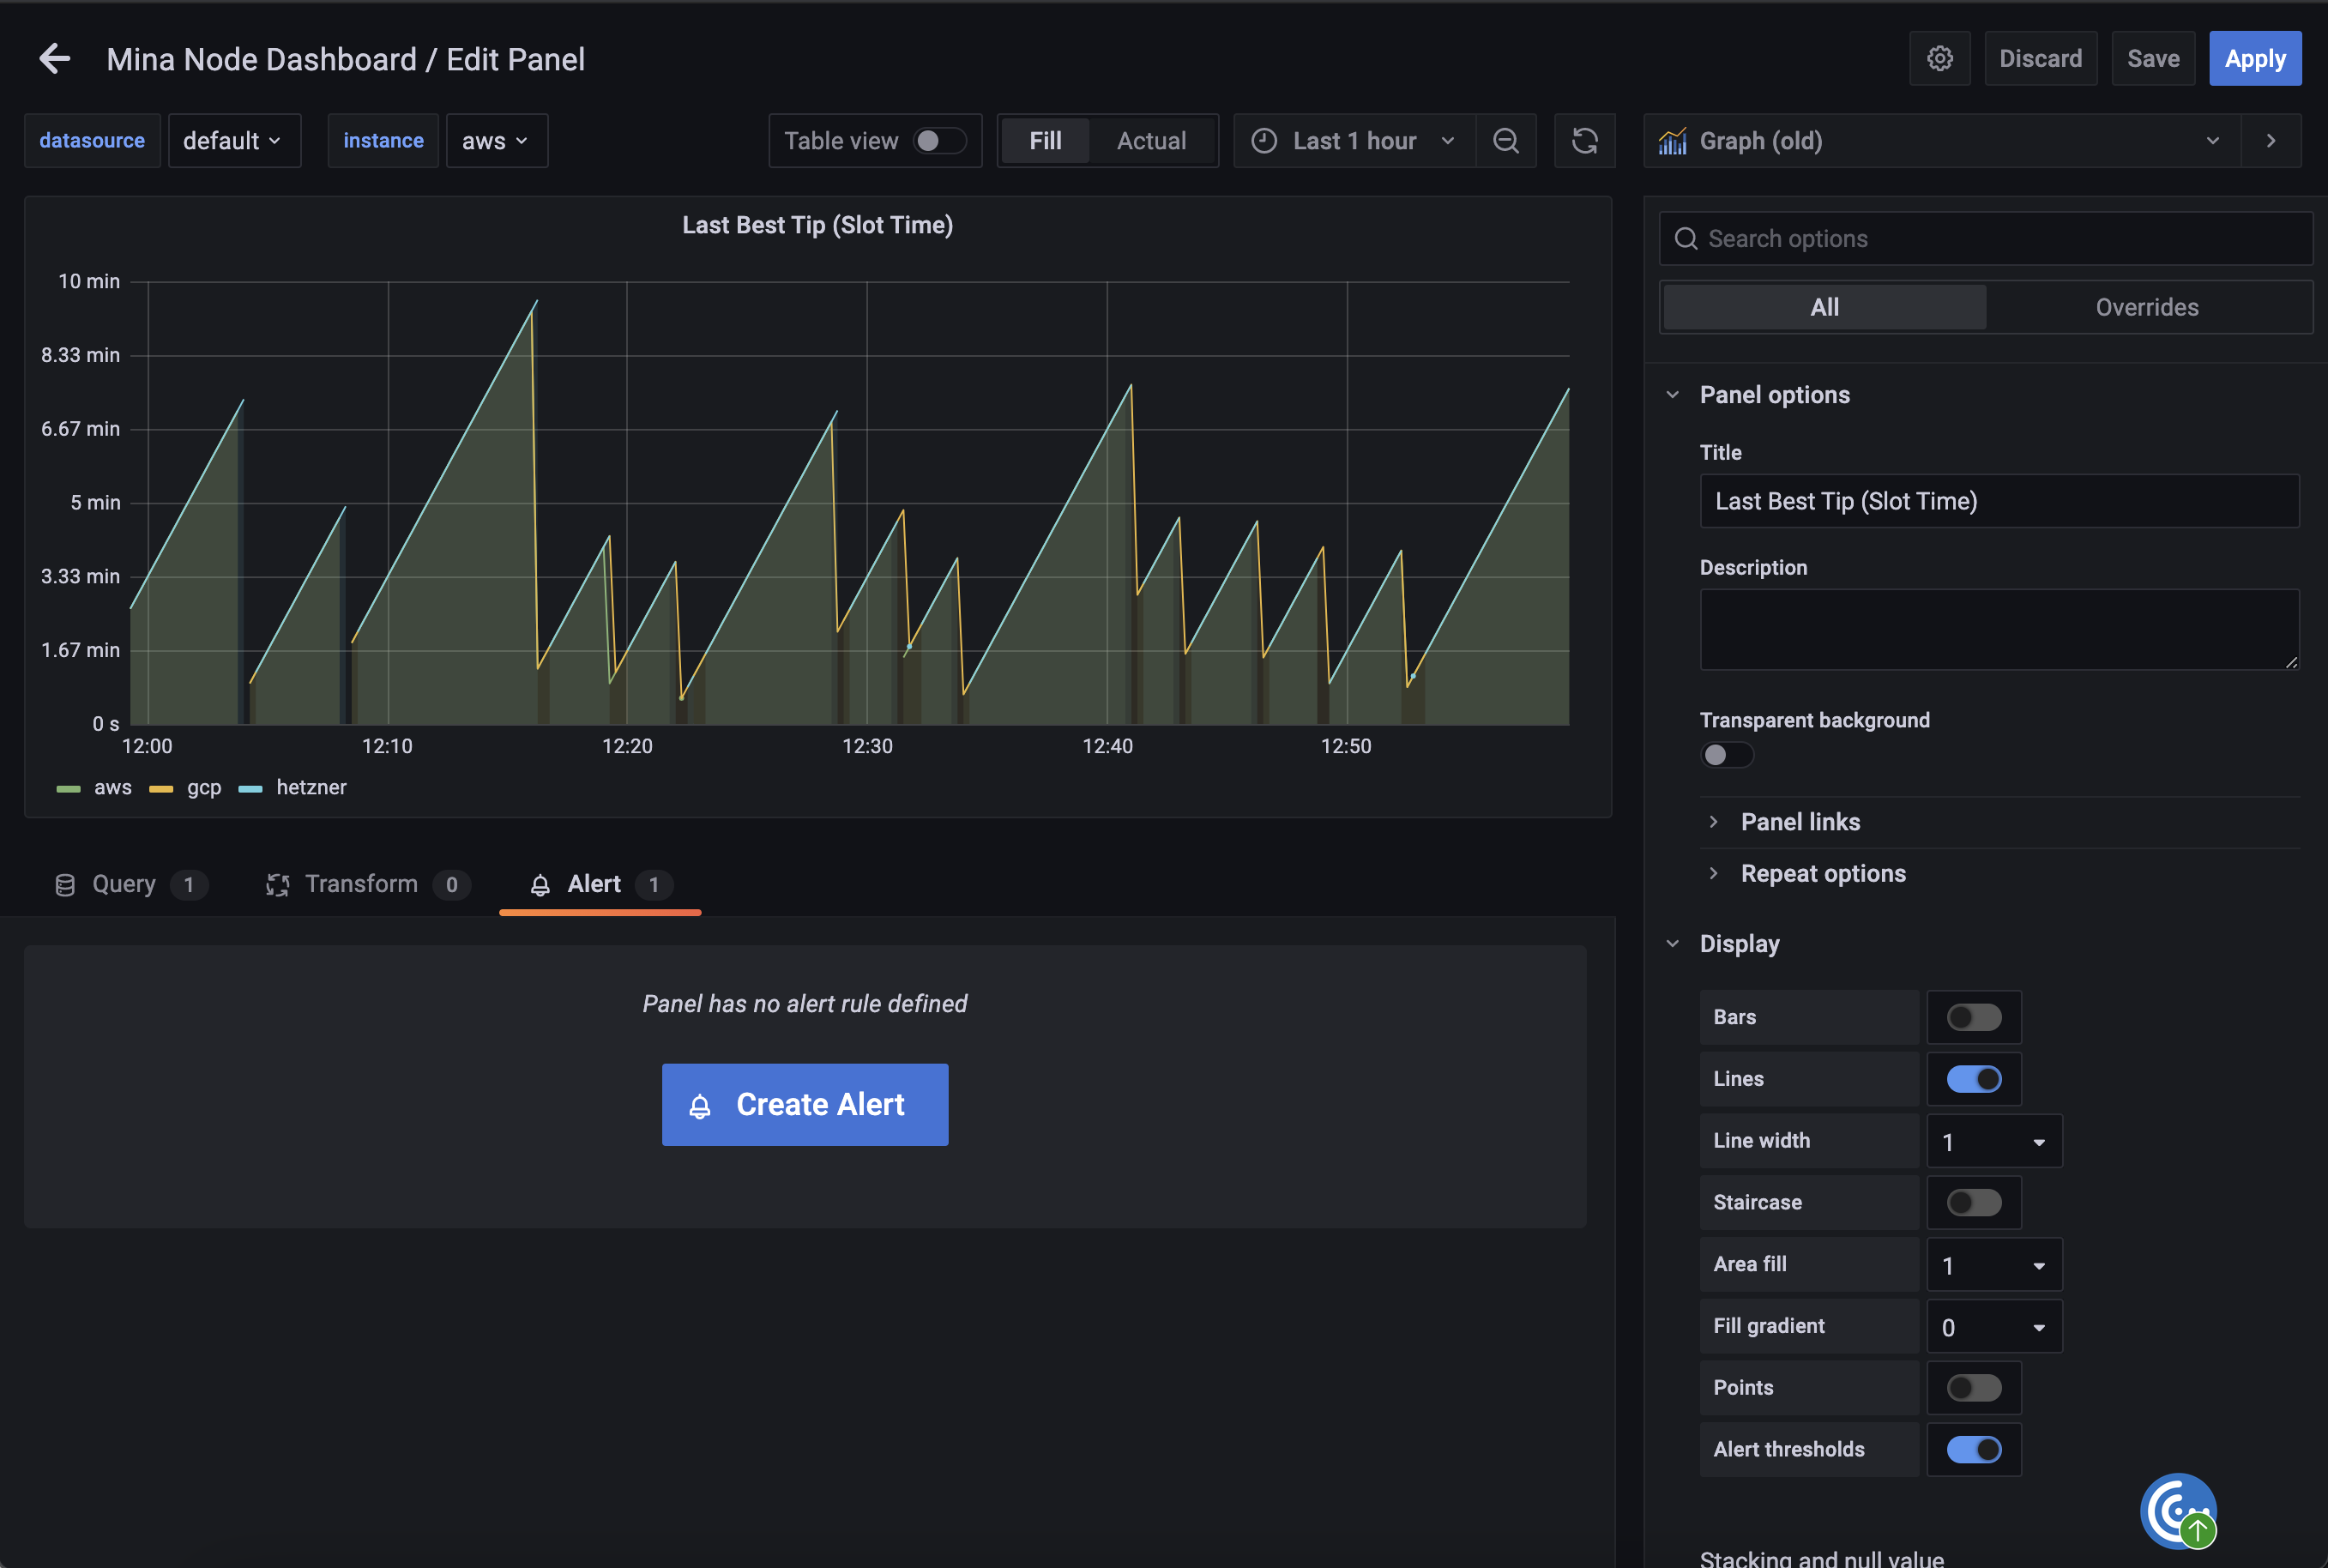Click the Graph (old) visualization icon
This screenshot has width=2328, height=1568.
coord(1673,141)
